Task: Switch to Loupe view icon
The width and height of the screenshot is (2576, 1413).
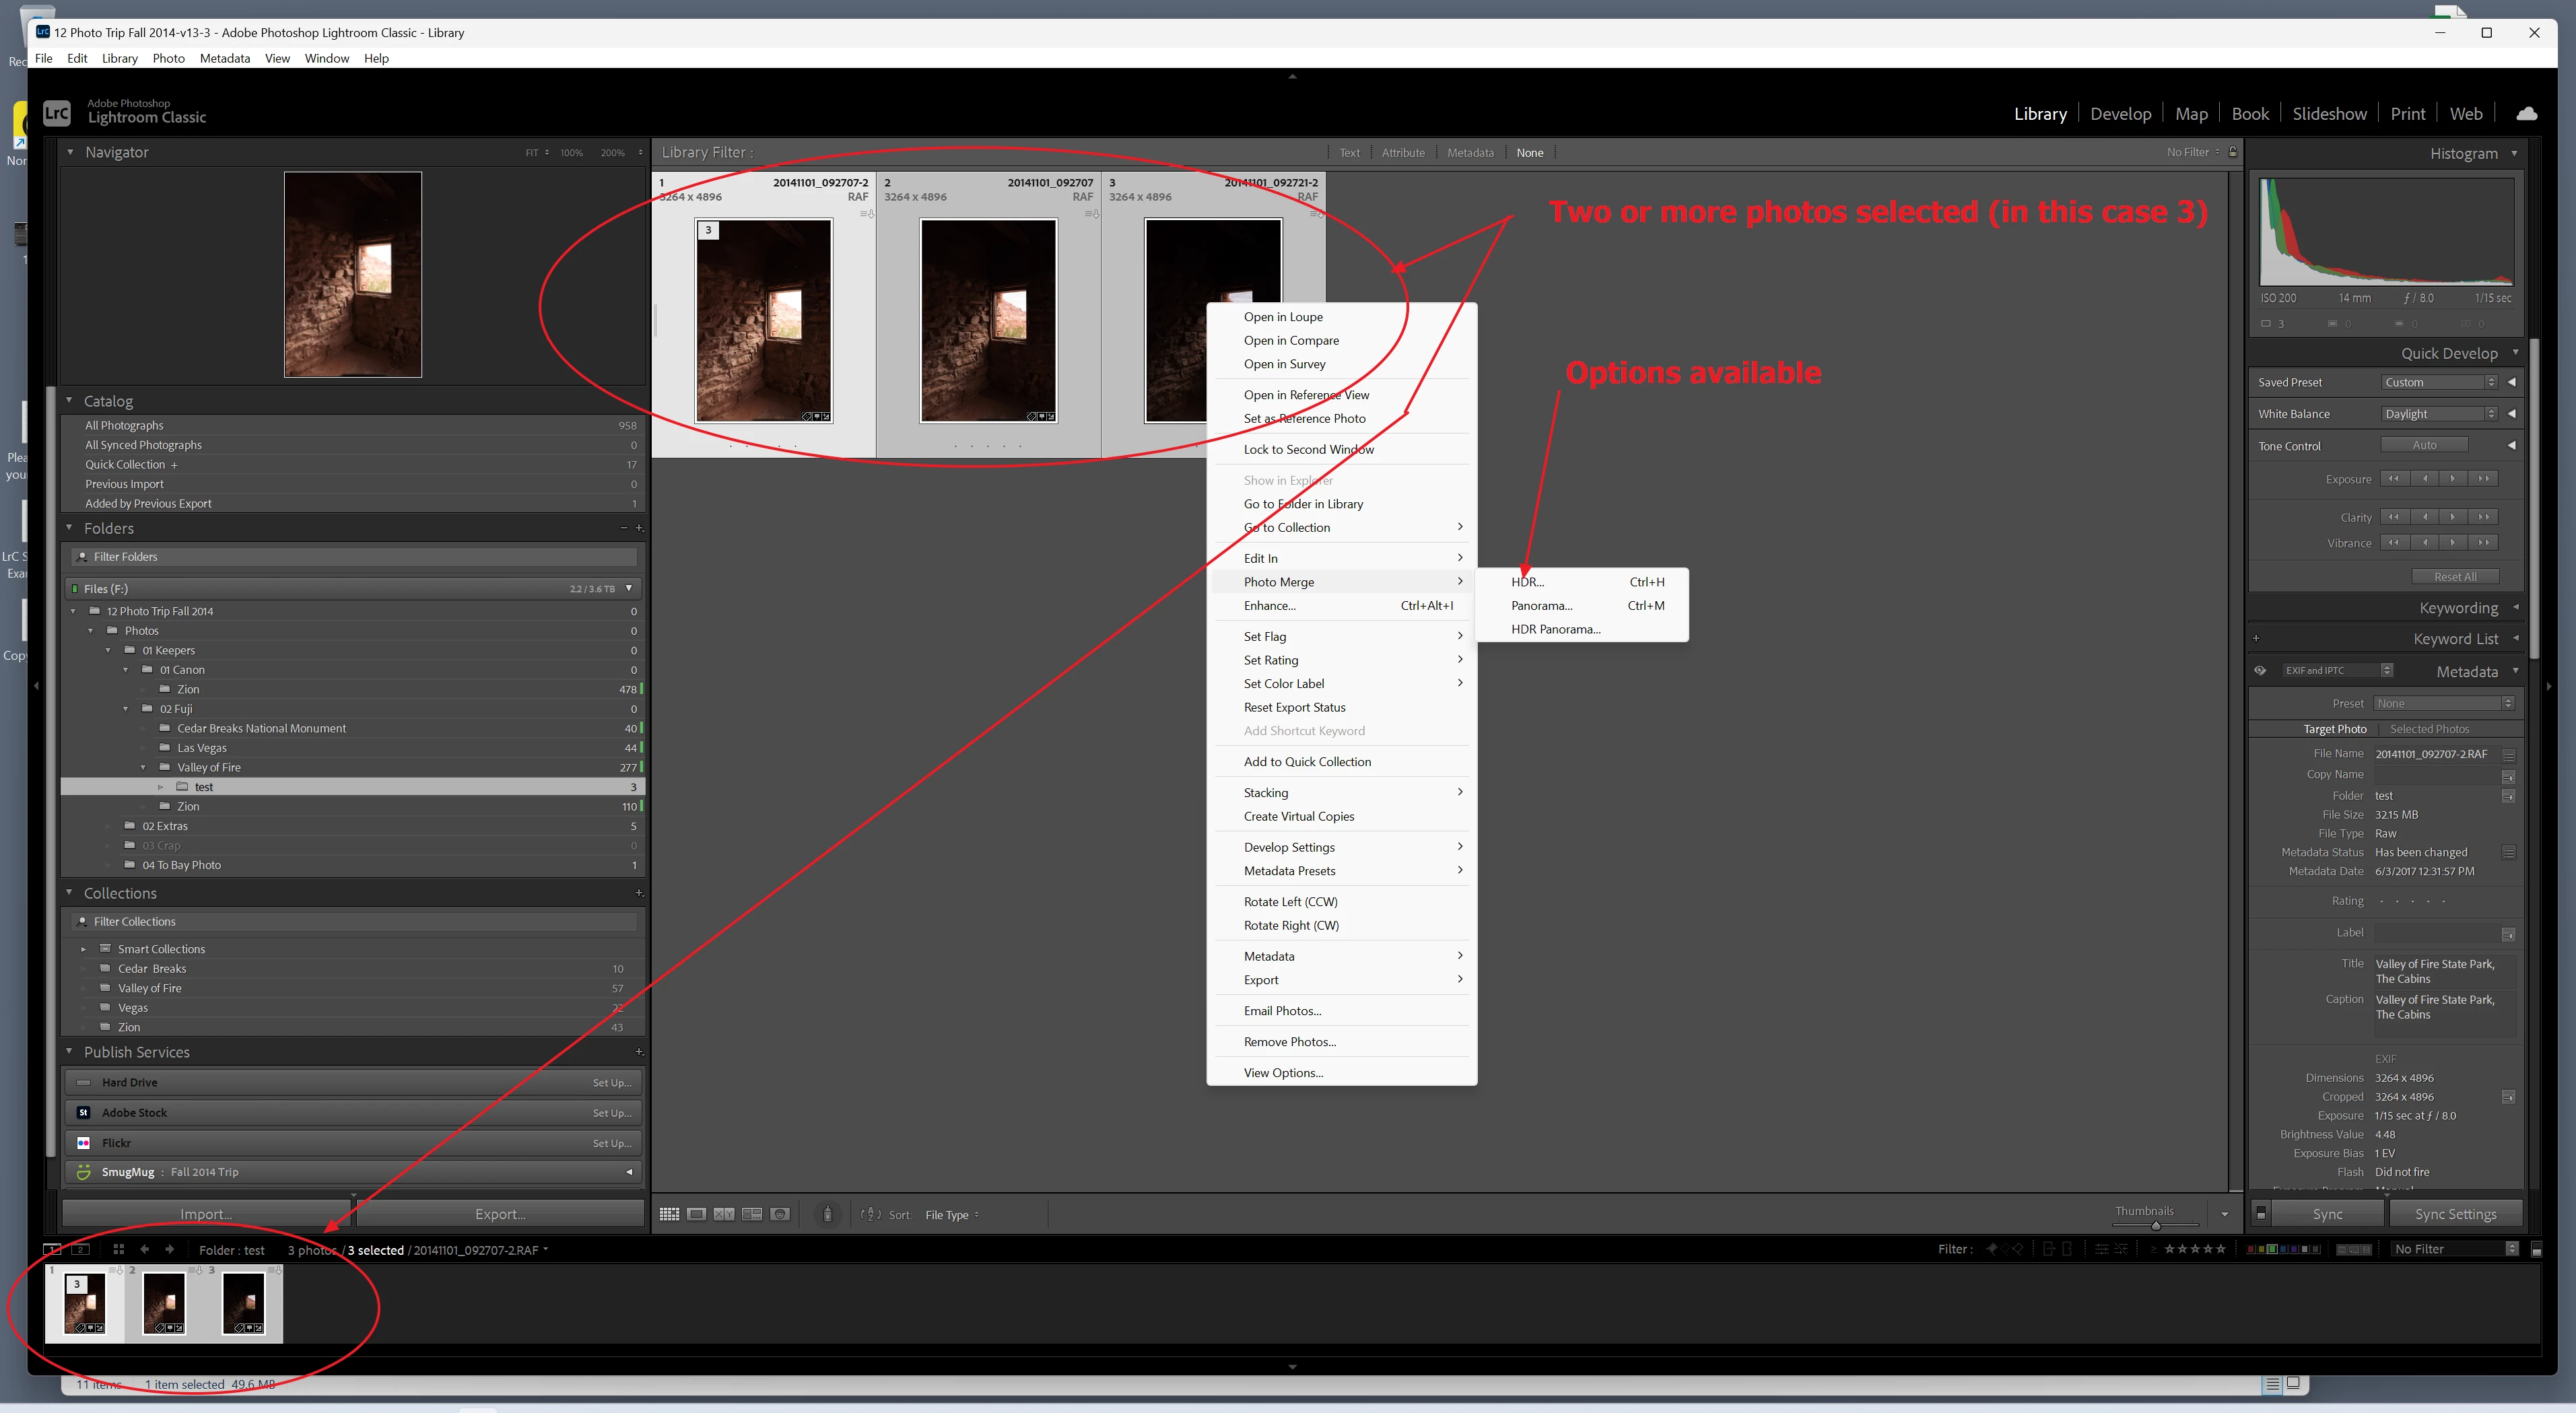Action: (x=696, y=1214)
